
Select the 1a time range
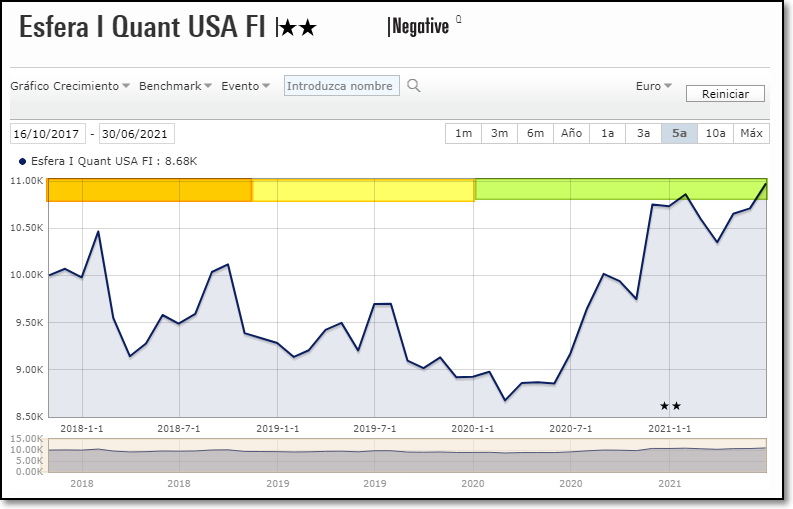(607, 134)
